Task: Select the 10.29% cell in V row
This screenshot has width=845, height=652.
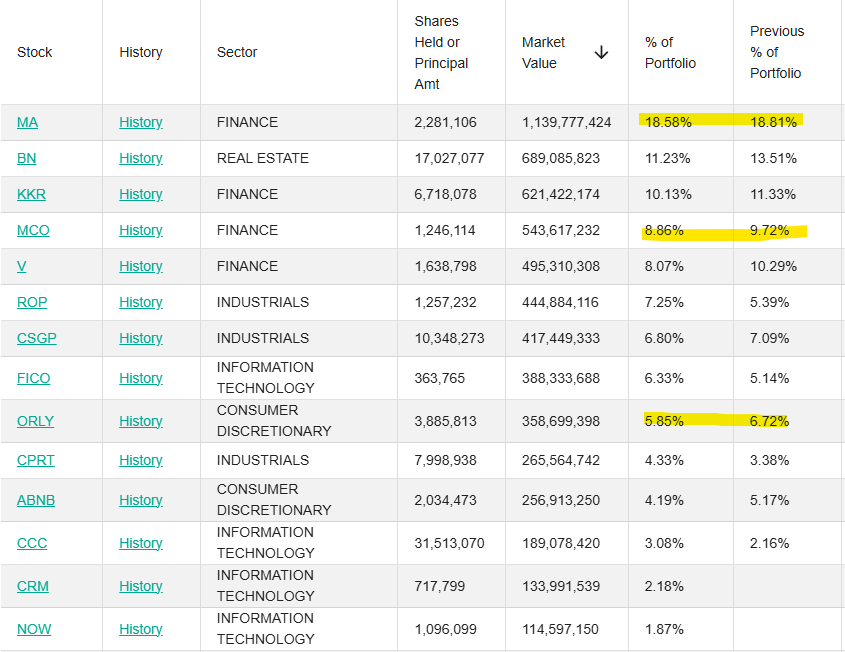Action: [x=773, y=266]
